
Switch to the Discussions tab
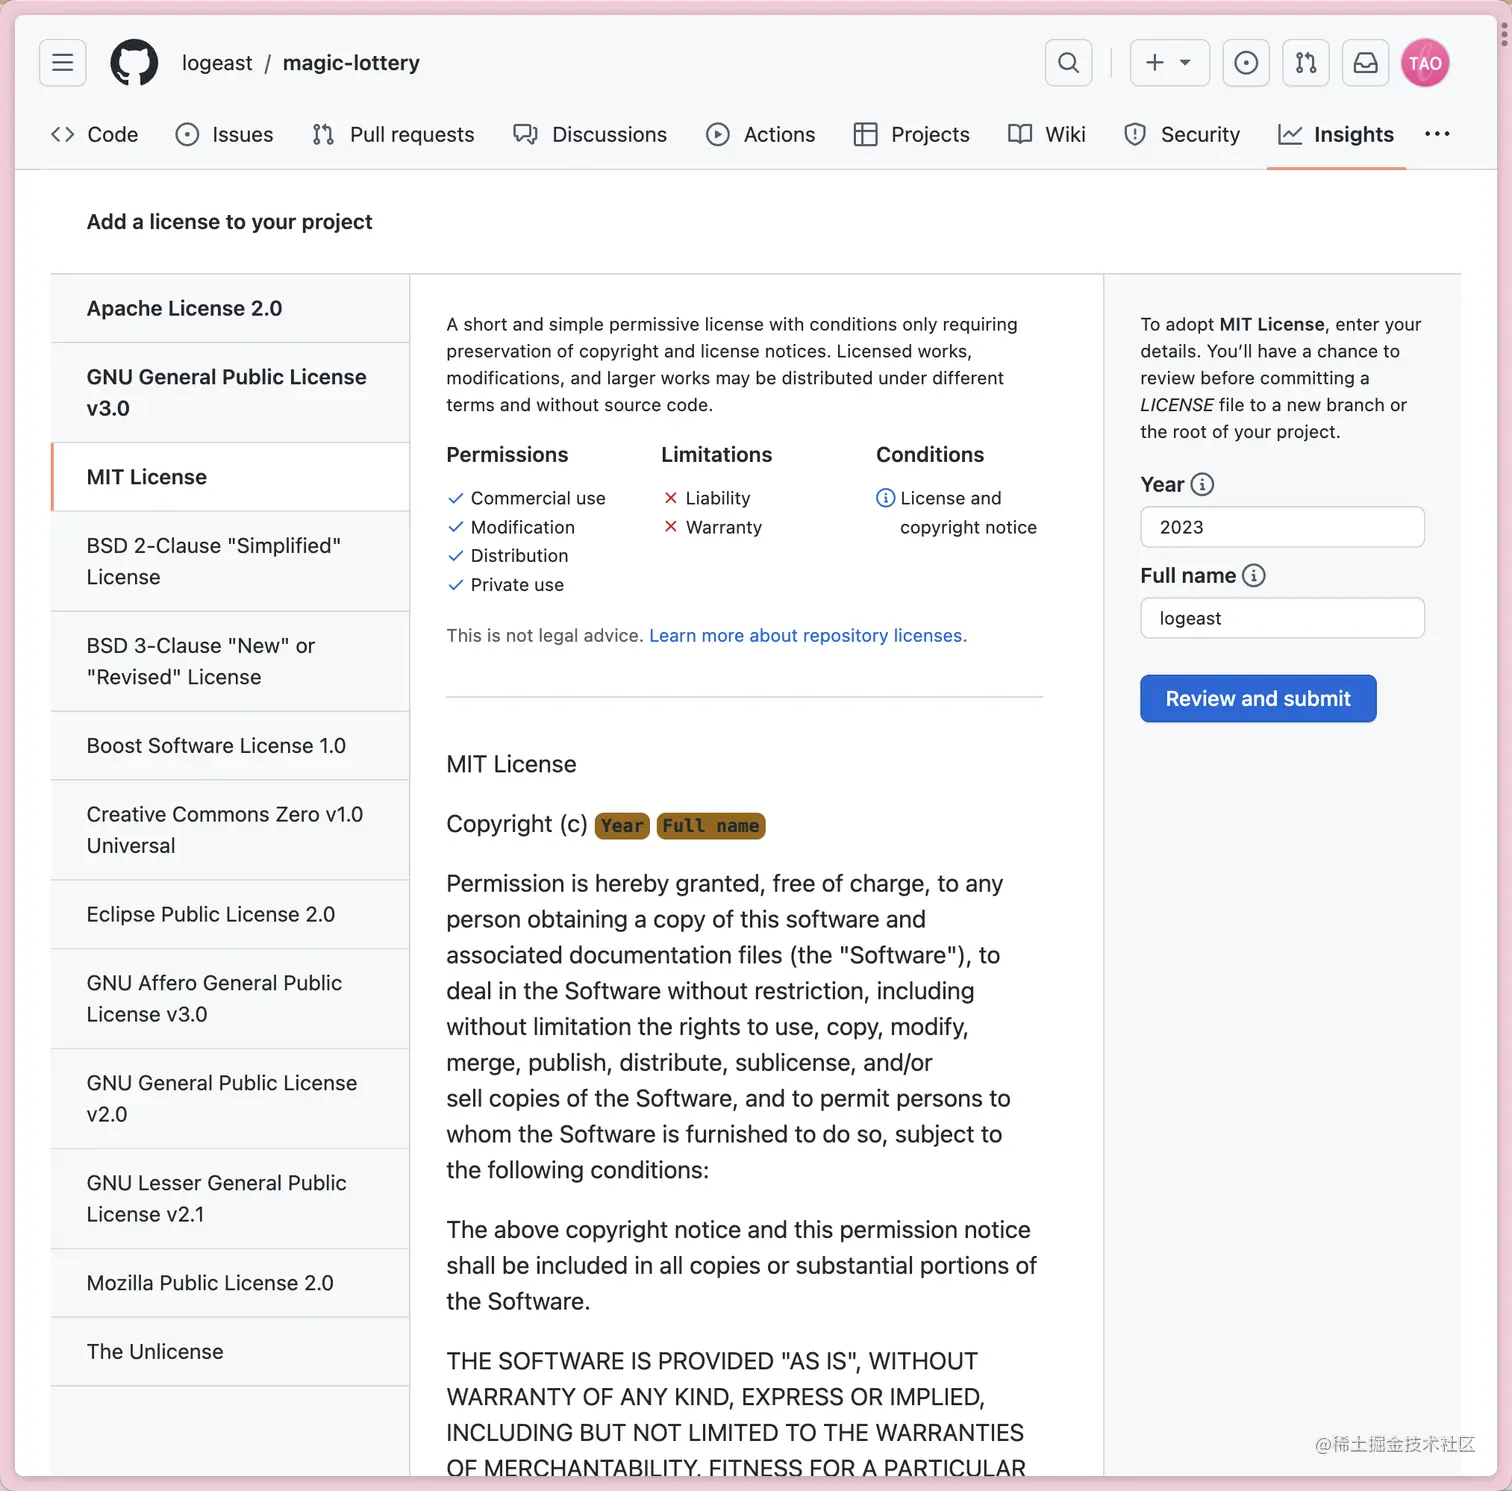(x=590, y=134)
